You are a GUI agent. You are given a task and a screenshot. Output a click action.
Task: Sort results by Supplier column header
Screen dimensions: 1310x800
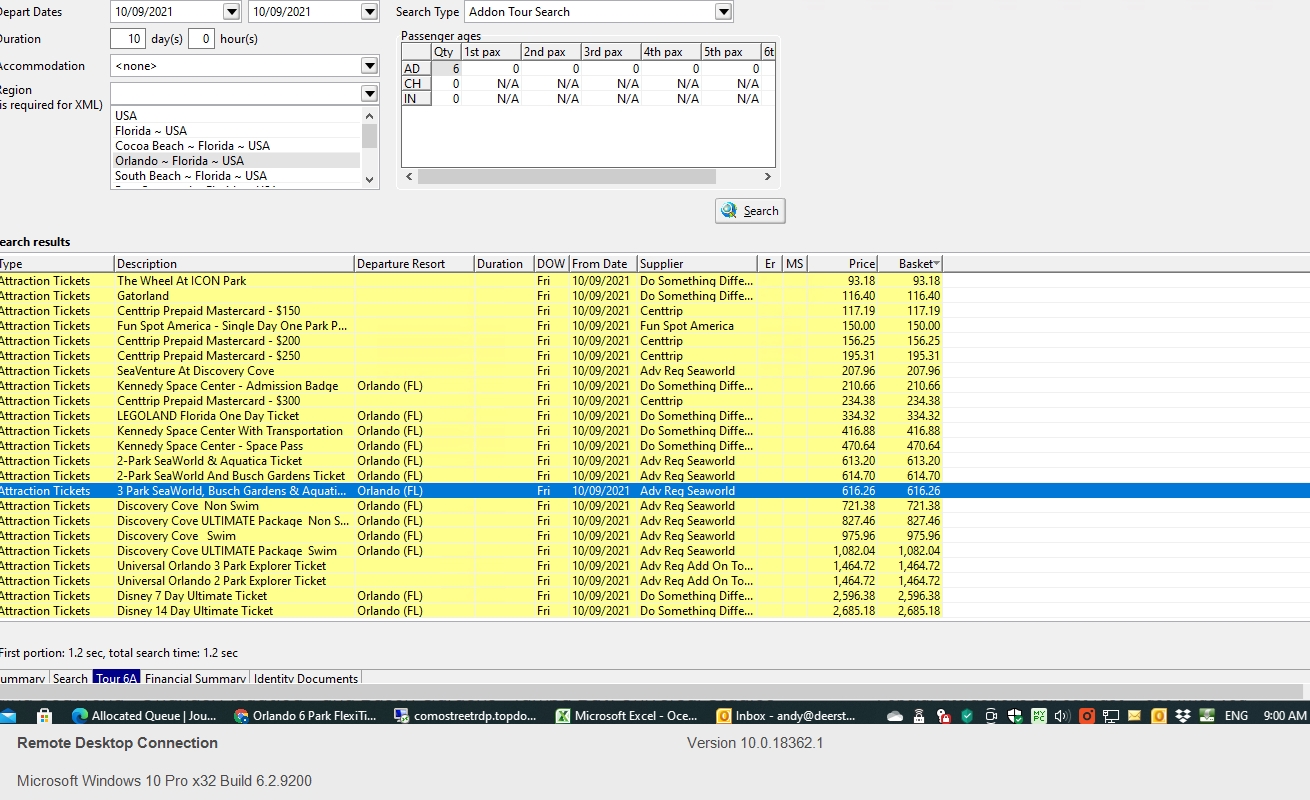pyautogui.click(x=697, y=264)
